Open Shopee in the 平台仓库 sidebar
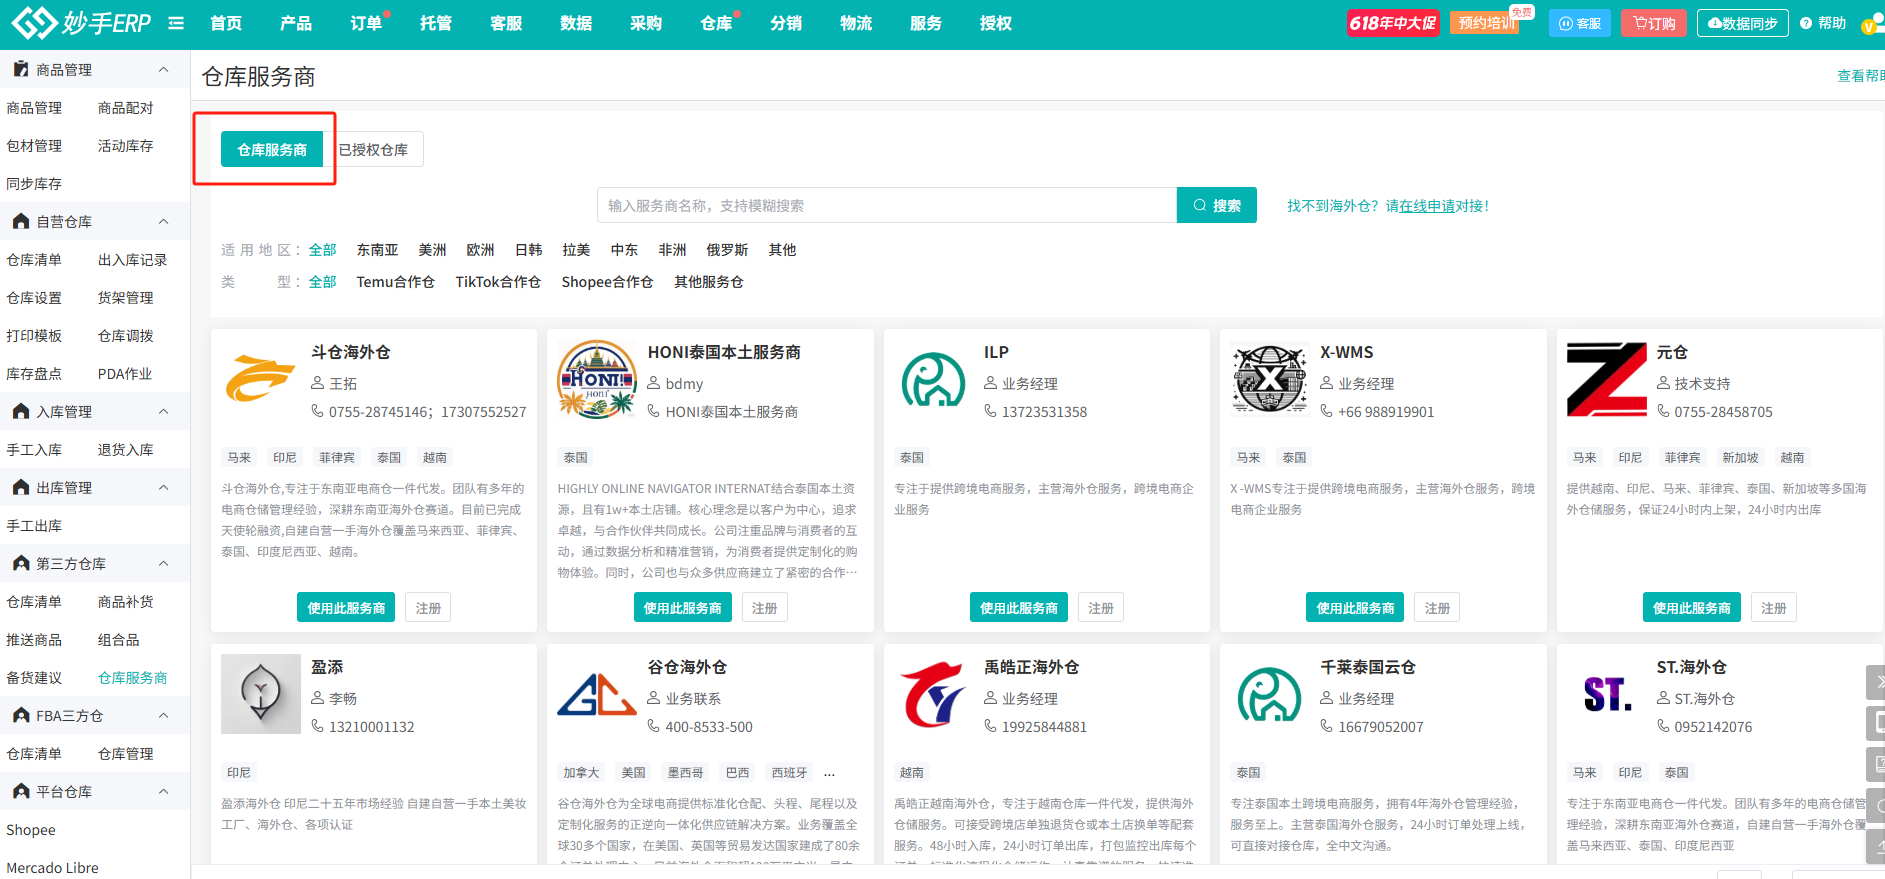 click(x=31, y=829)
